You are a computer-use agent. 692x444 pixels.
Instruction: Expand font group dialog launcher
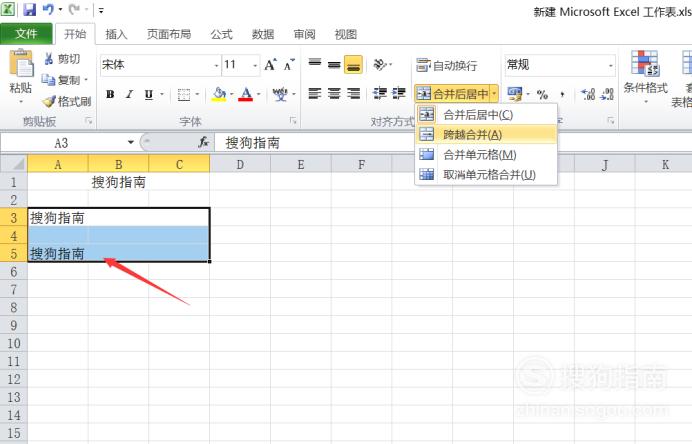[x=293, y=121]
